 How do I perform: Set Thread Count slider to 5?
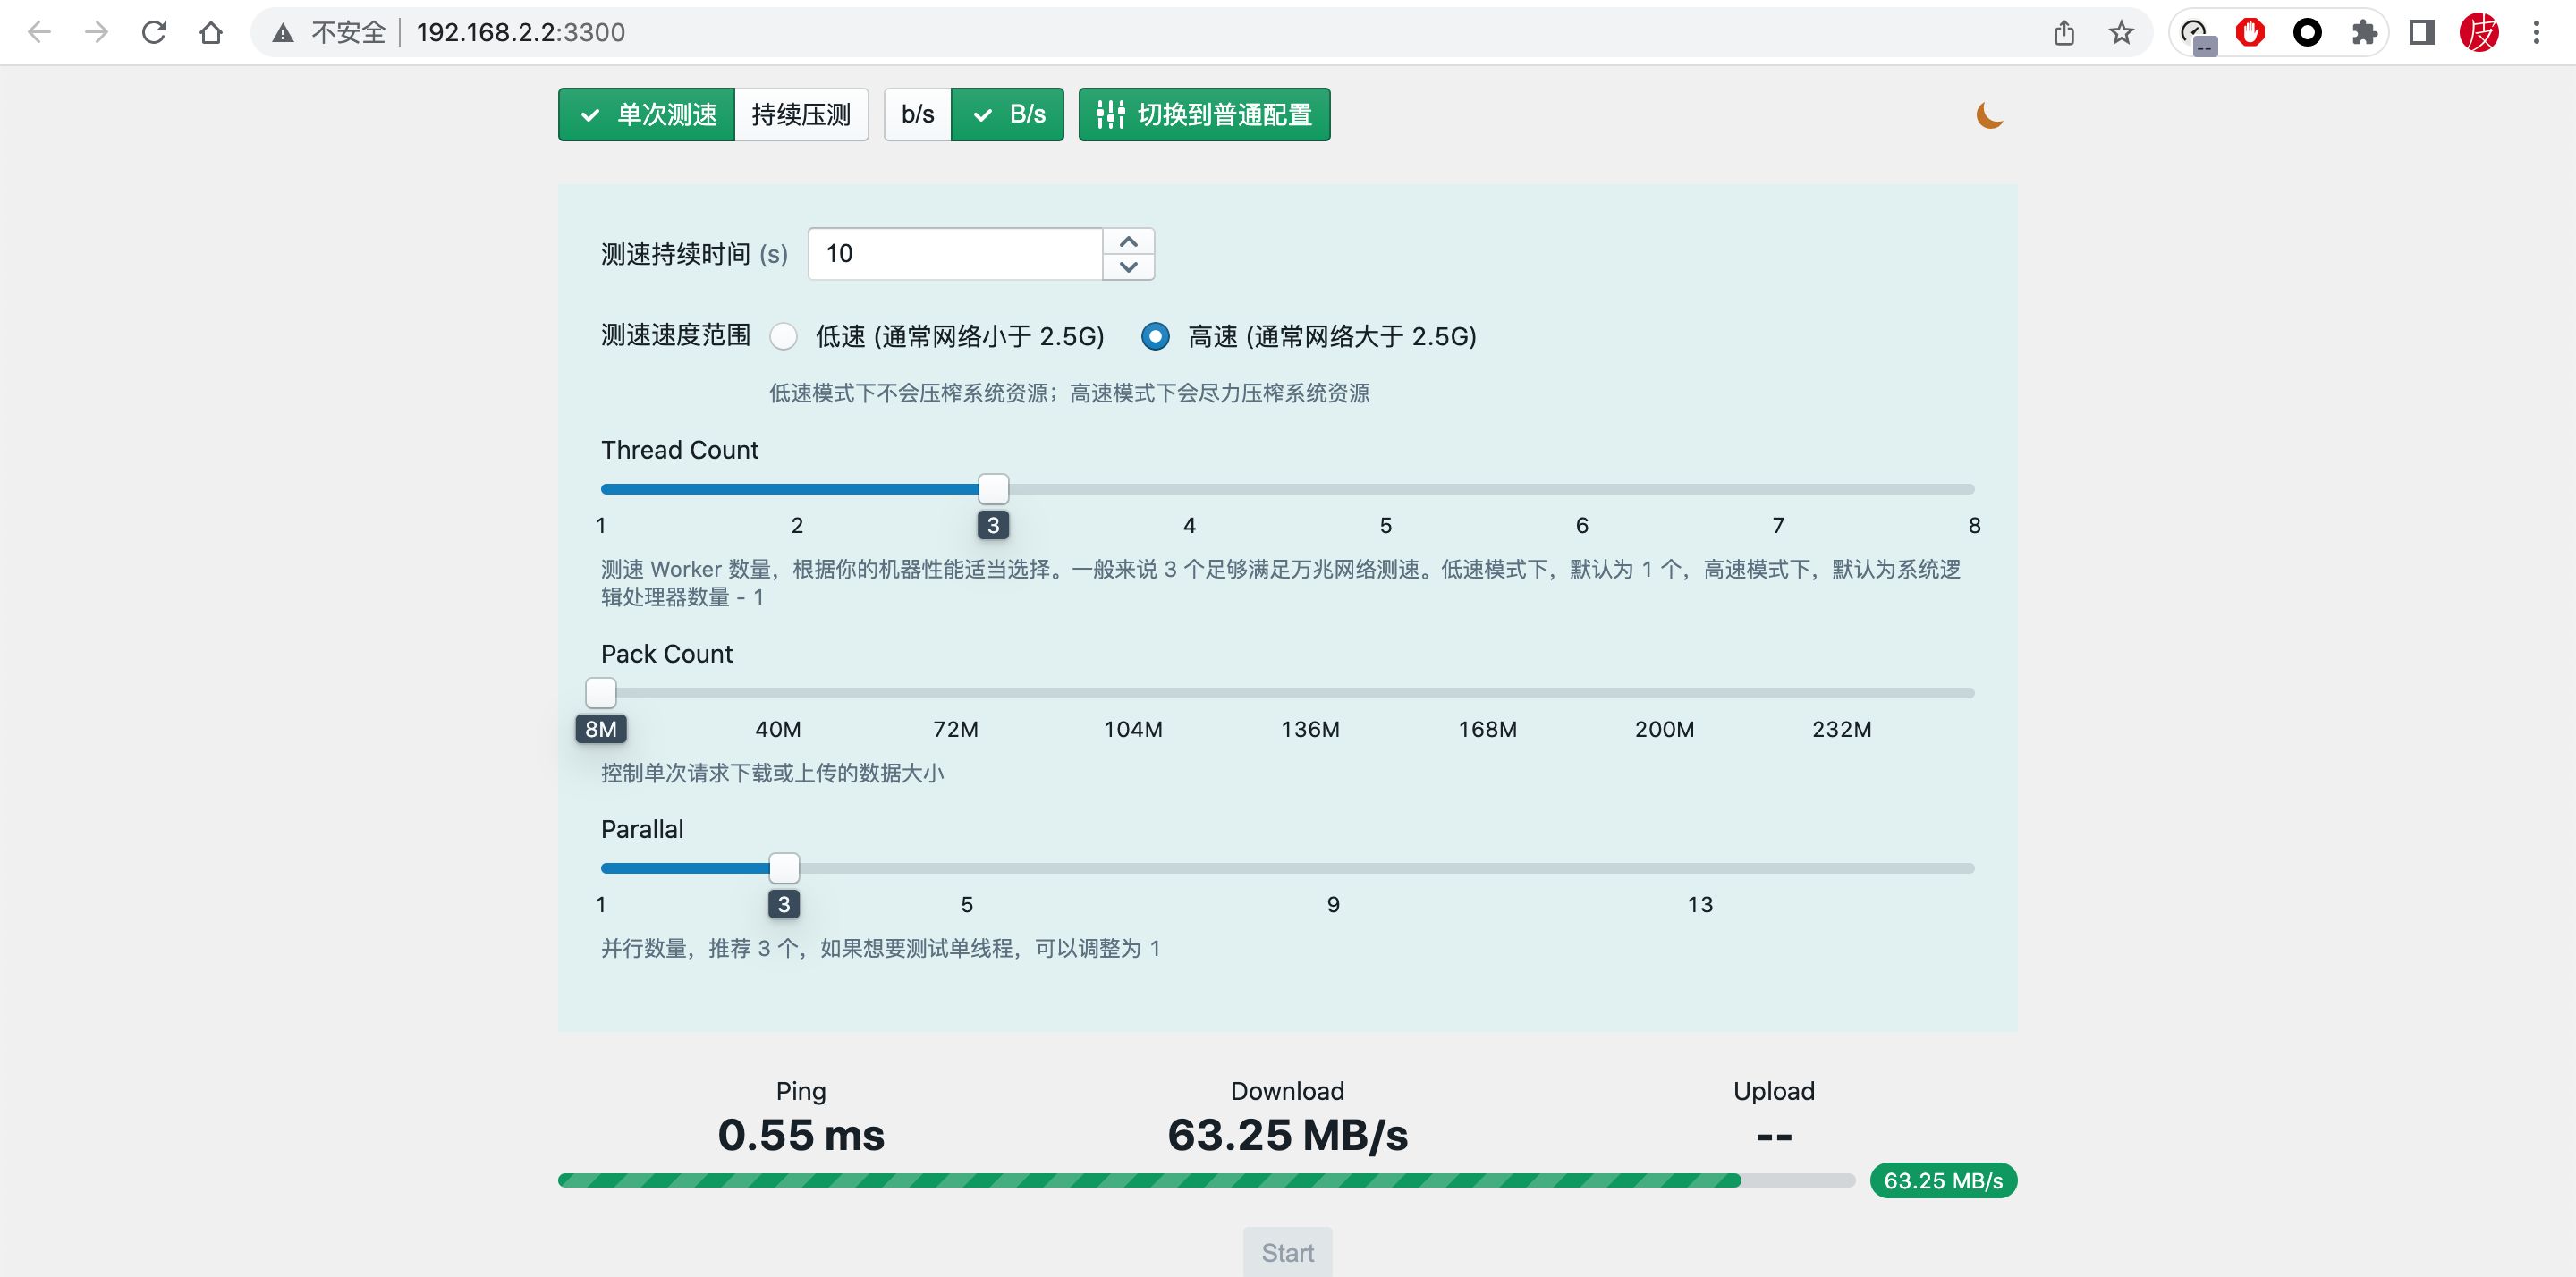pyautogui.click(x=1386, y=489)
